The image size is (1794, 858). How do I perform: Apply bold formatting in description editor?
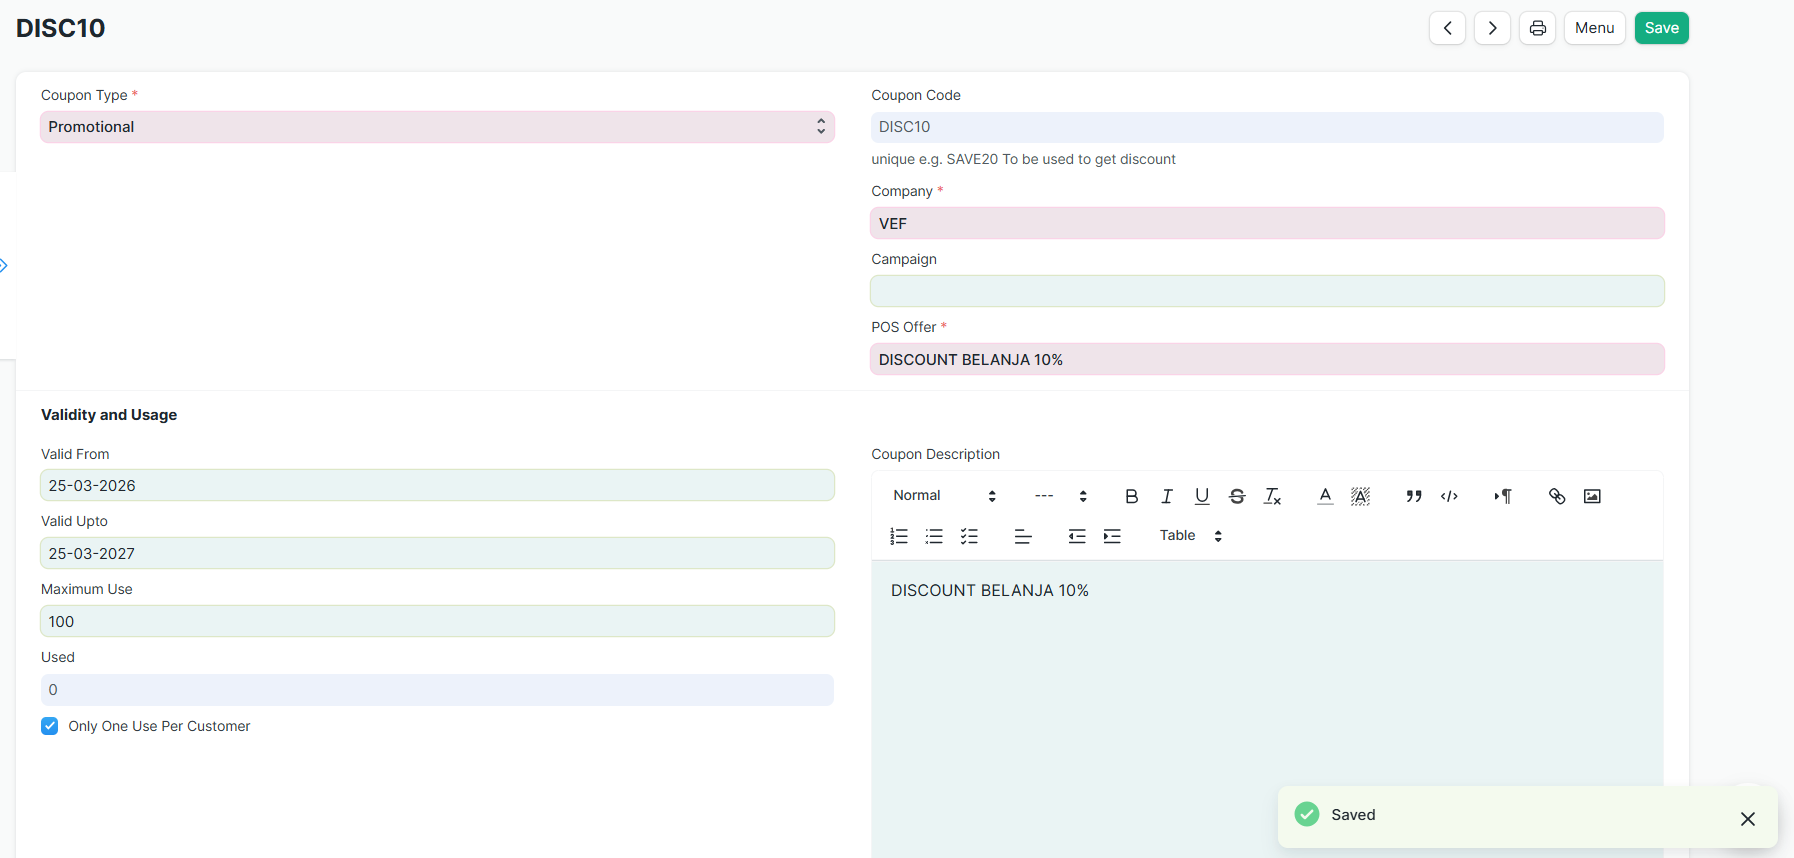click(x=1131, y=496)
